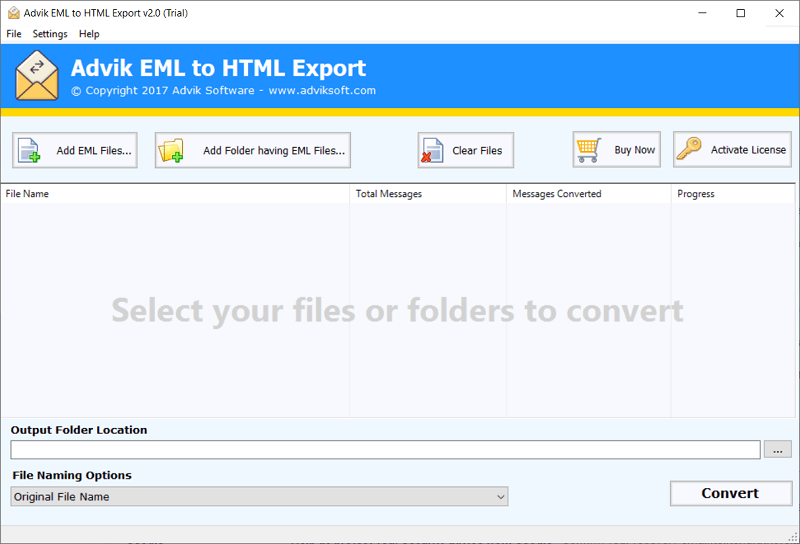Sort by the File Name column header
This screenshot has width=800, height=544.
(175, 194)
